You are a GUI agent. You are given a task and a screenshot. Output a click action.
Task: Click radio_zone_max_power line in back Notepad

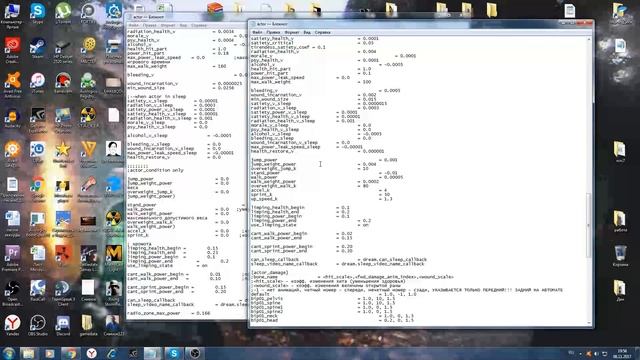169,313
